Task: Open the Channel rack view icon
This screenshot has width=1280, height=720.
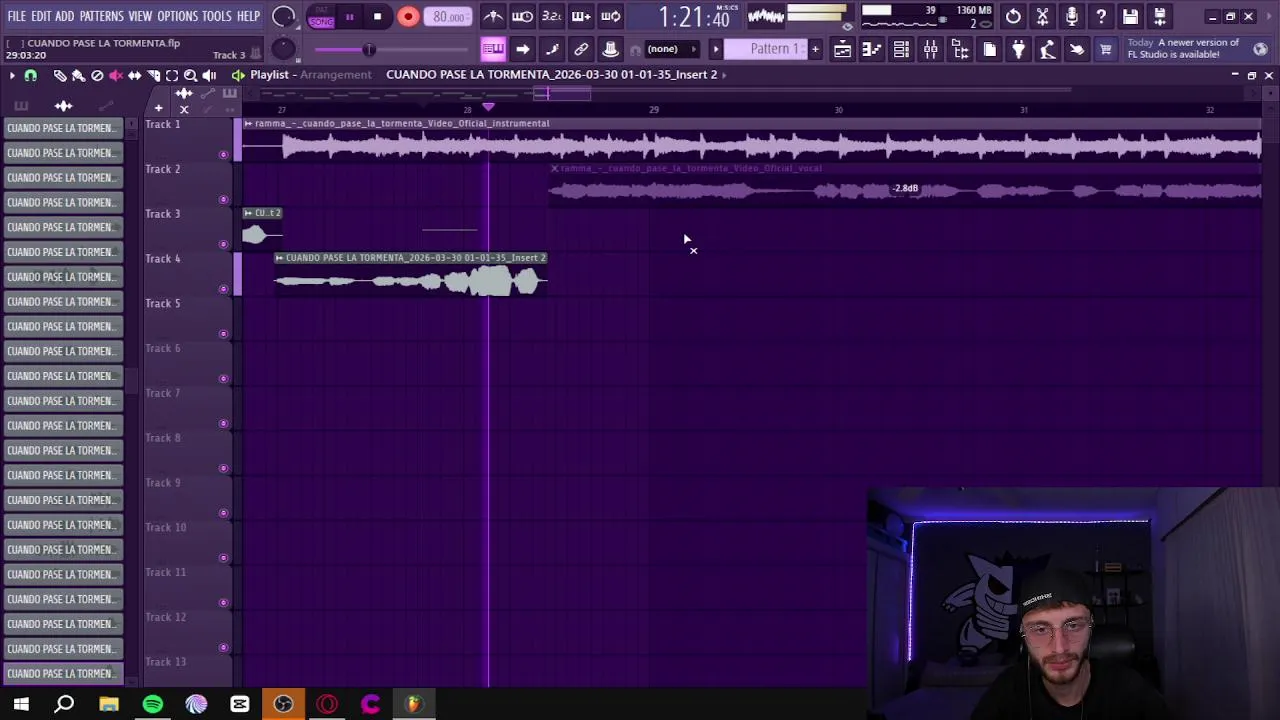Action: [x=901, y=49]
